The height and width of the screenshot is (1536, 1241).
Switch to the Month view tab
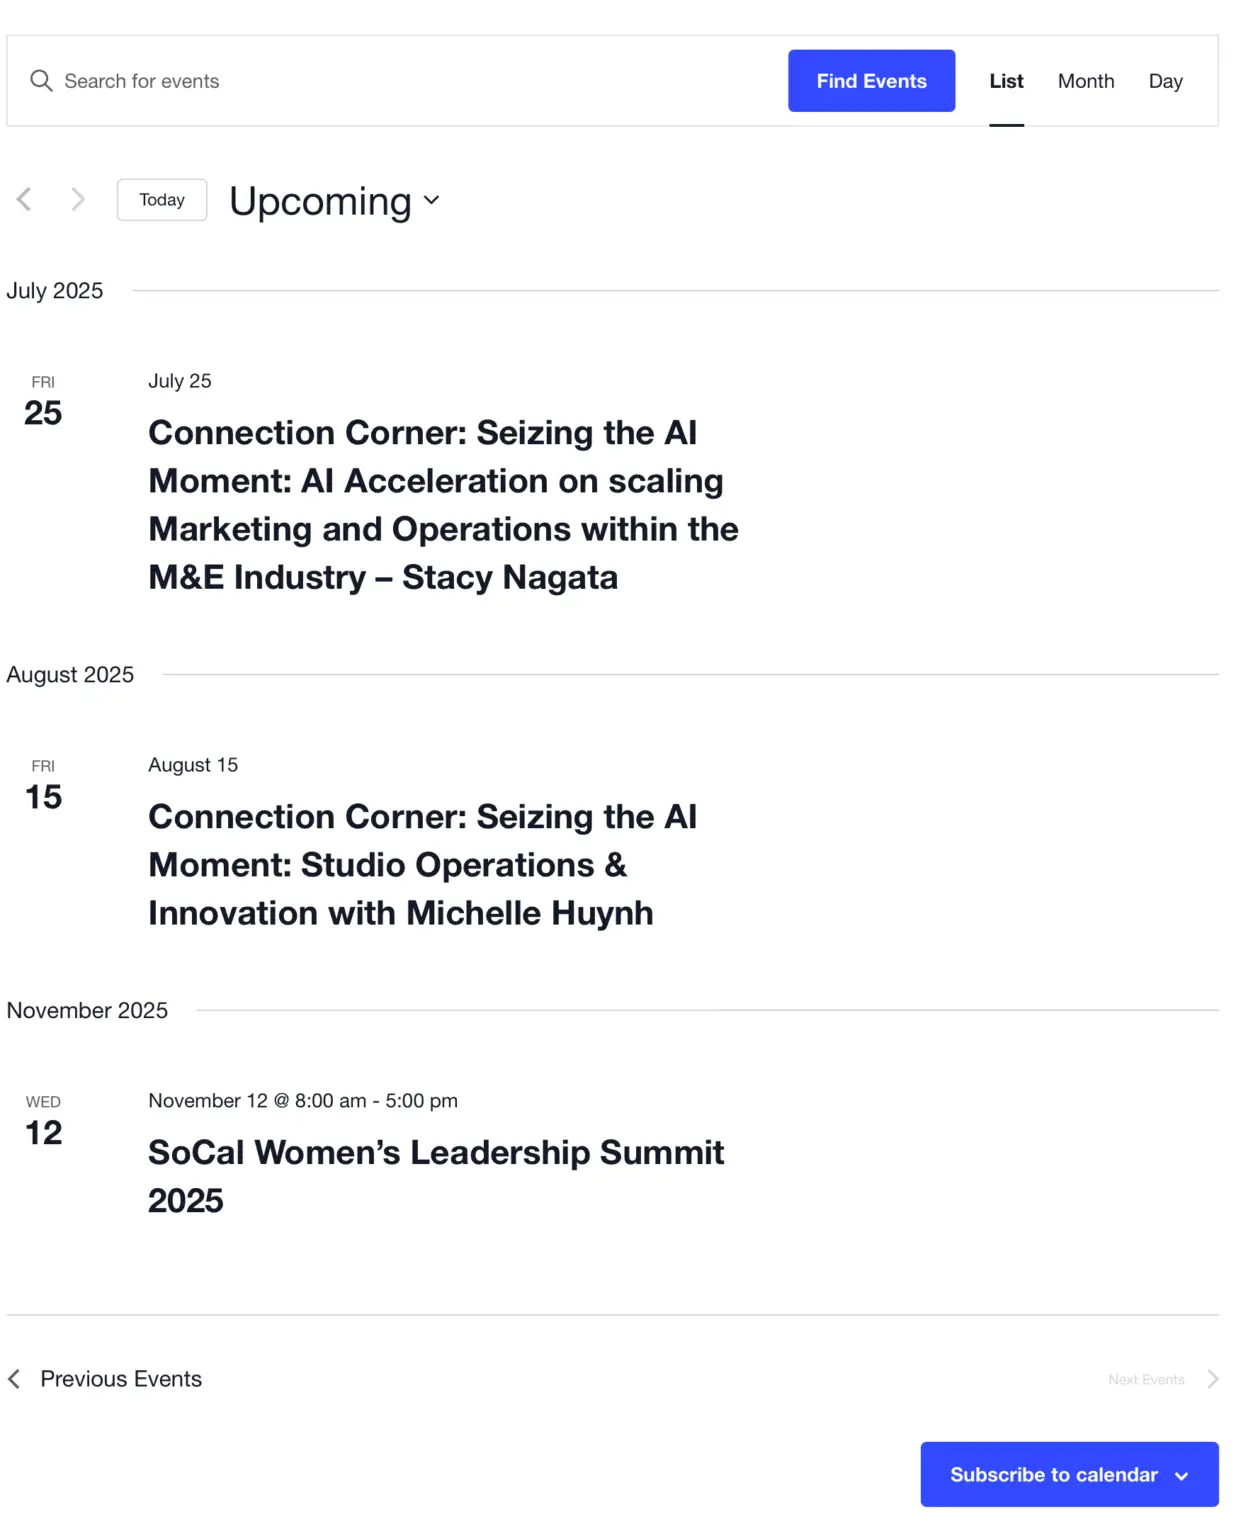point(1086,81)
